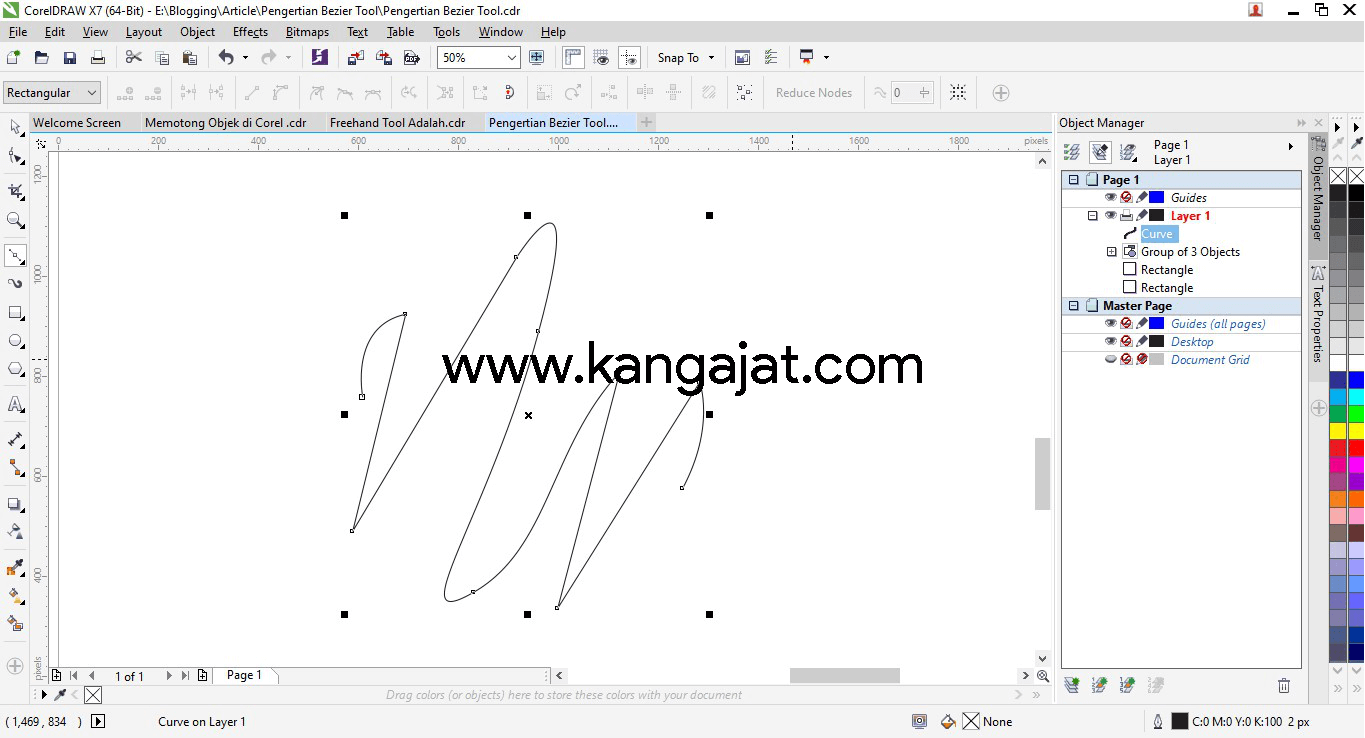Click the horizontal scrollbar below the canvas

(845, 675)
